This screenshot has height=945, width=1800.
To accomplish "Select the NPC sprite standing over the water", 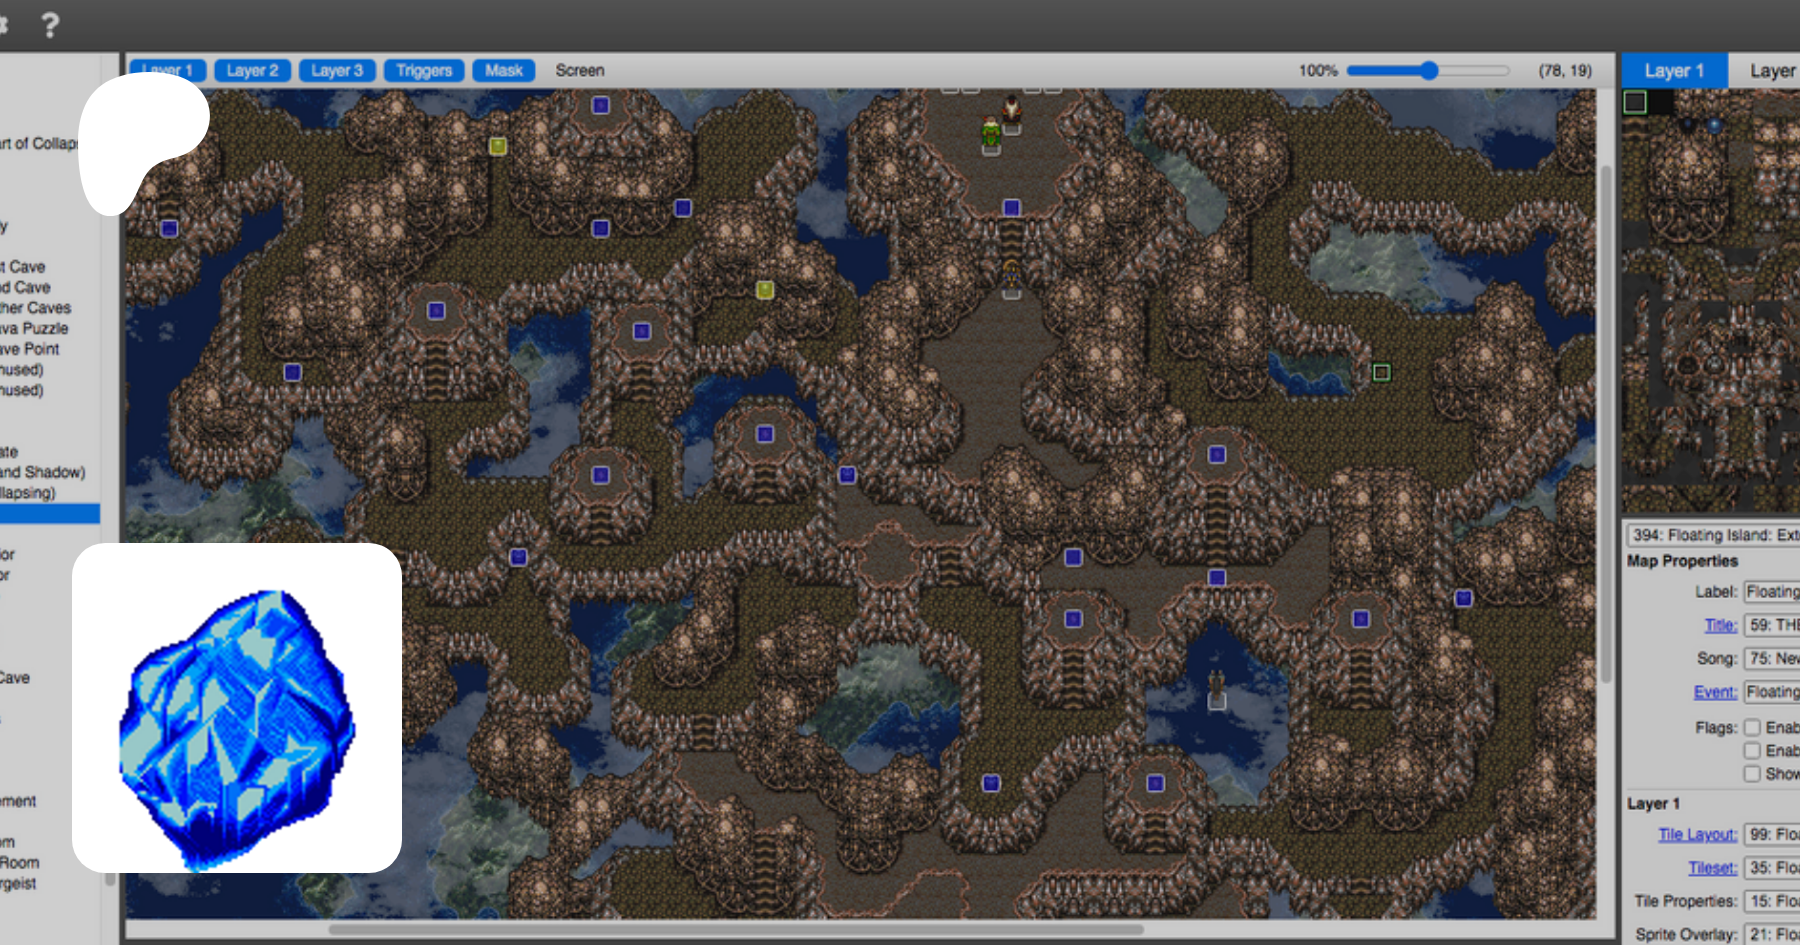I will pyautogui.click(x=1216, y=688).
